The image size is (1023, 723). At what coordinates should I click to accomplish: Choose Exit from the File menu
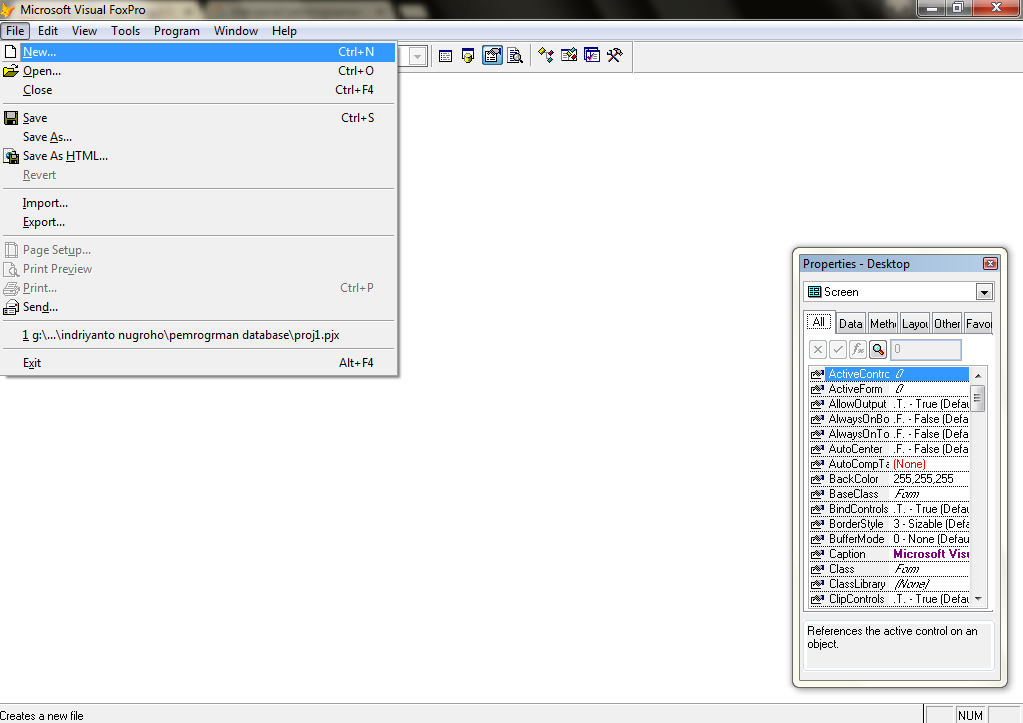(x=199, y=363)
